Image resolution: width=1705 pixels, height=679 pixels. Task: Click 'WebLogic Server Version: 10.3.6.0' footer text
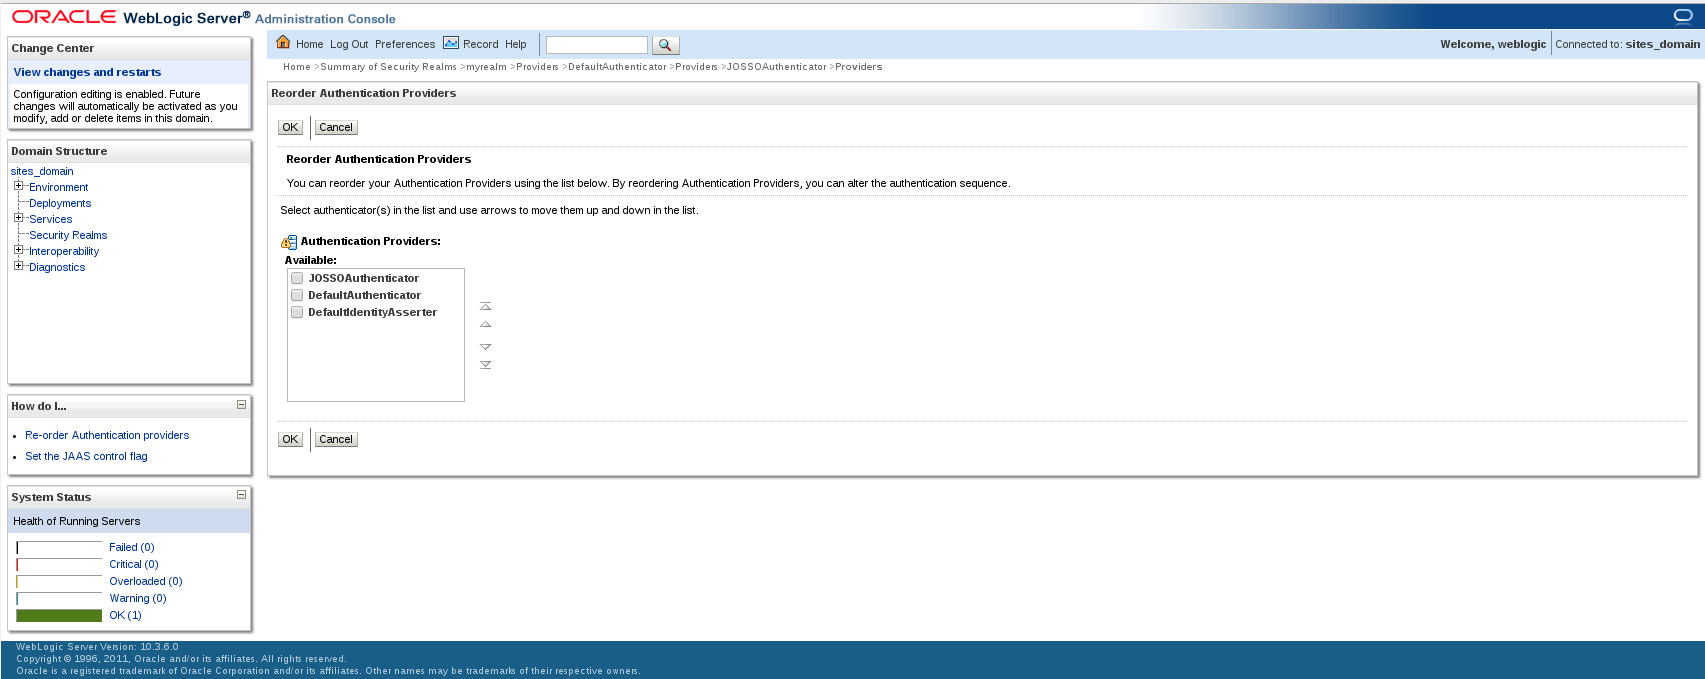pos(97,647)
